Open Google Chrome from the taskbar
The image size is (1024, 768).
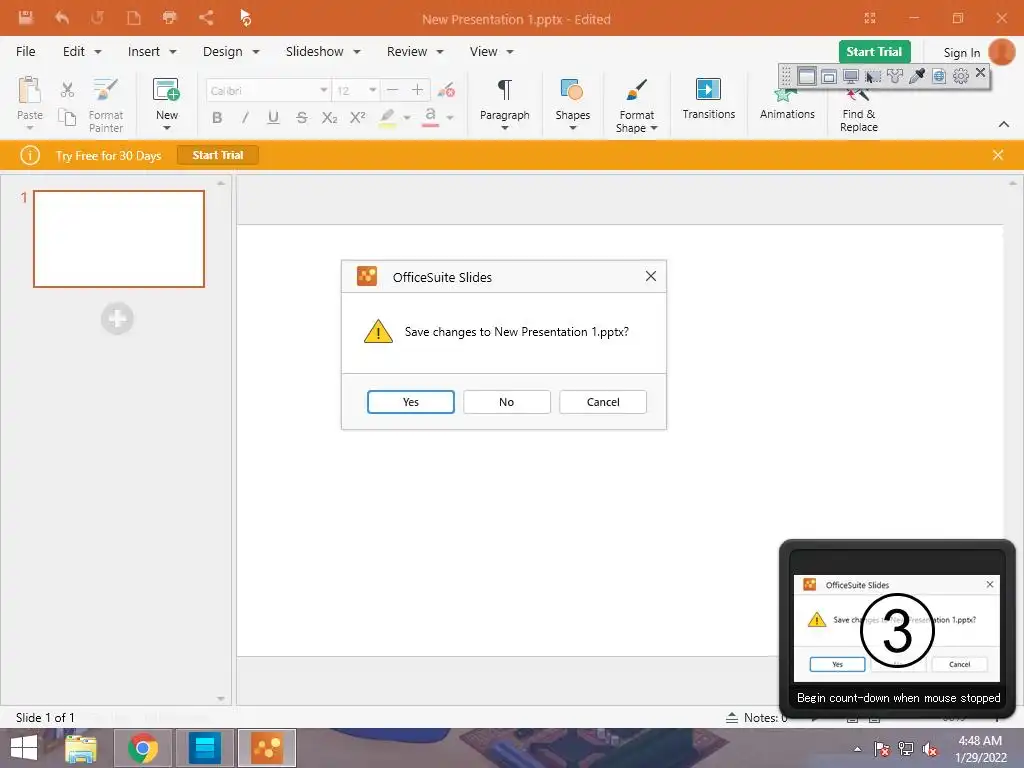[143, 748]
